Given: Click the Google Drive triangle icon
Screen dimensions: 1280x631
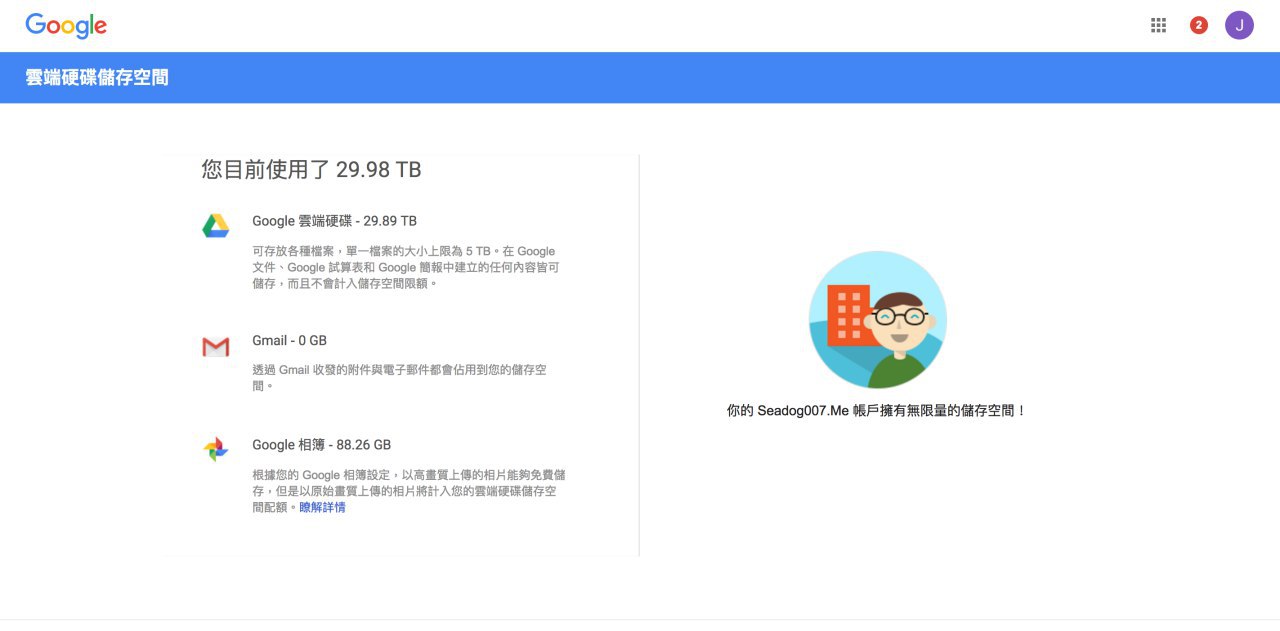Looking at the screenshot, I should point(216,226).
